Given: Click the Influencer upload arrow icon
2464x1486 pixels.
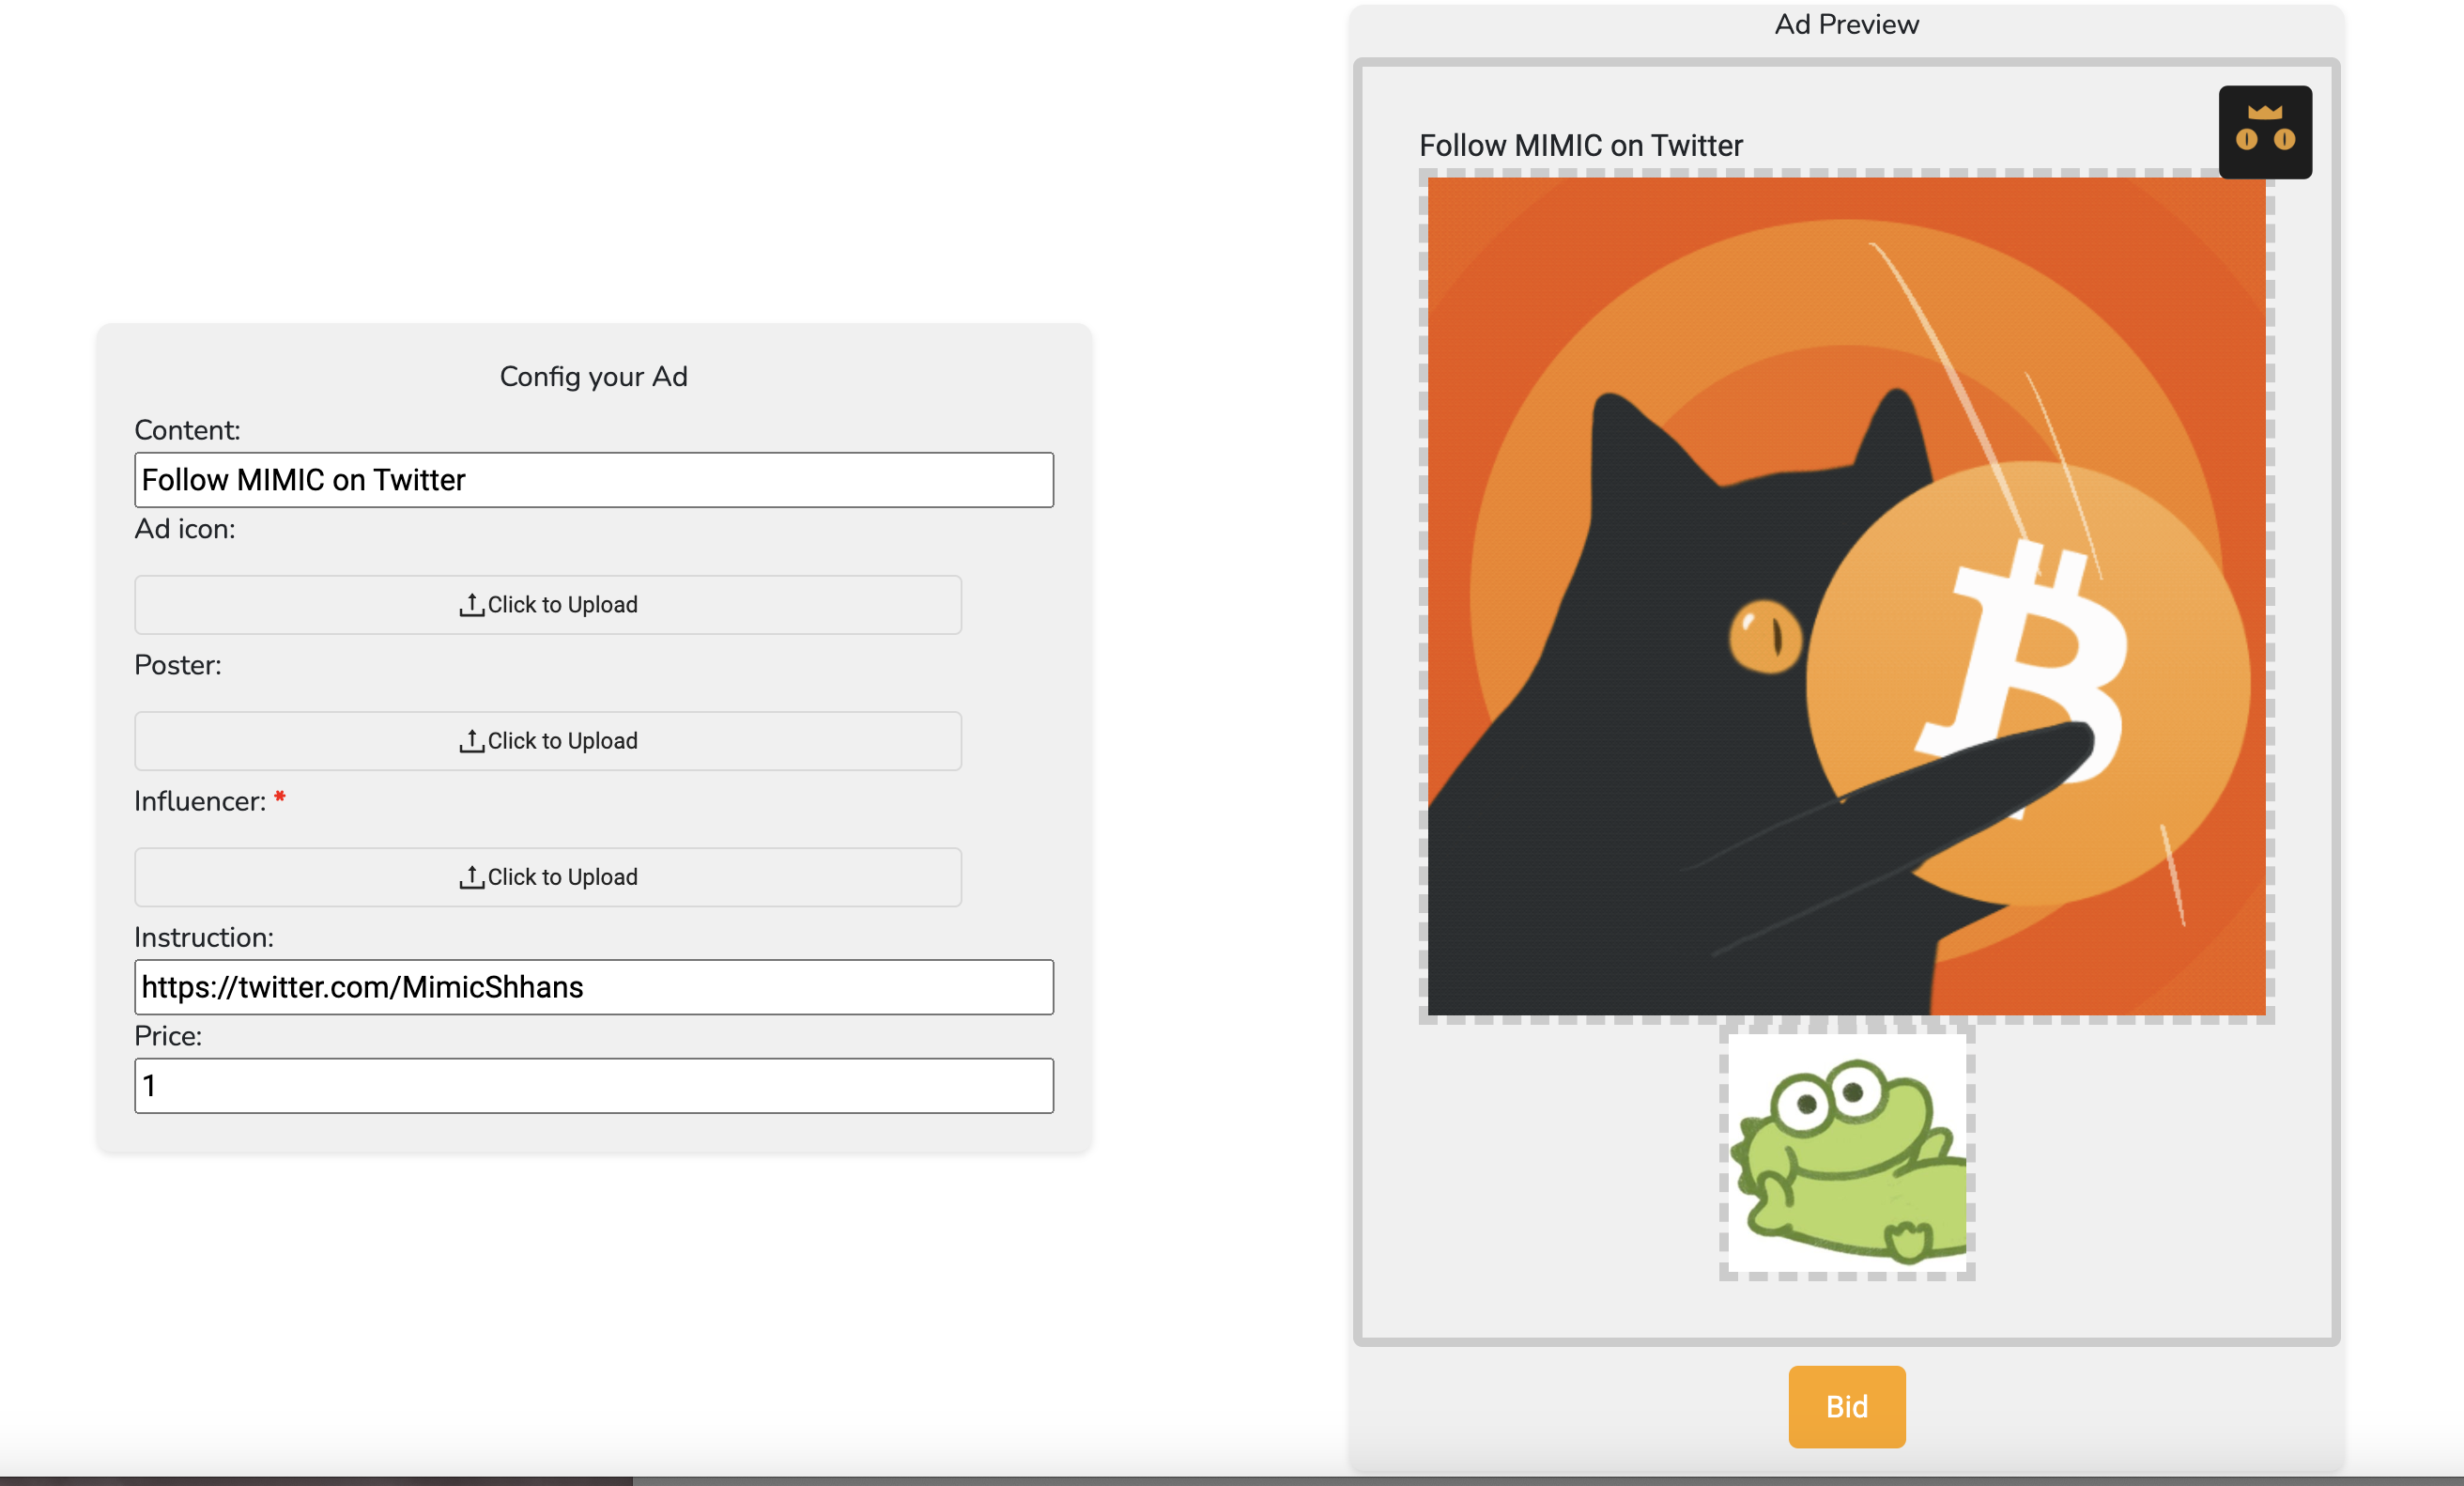Looking at the screenshot, I should point(472,877).
